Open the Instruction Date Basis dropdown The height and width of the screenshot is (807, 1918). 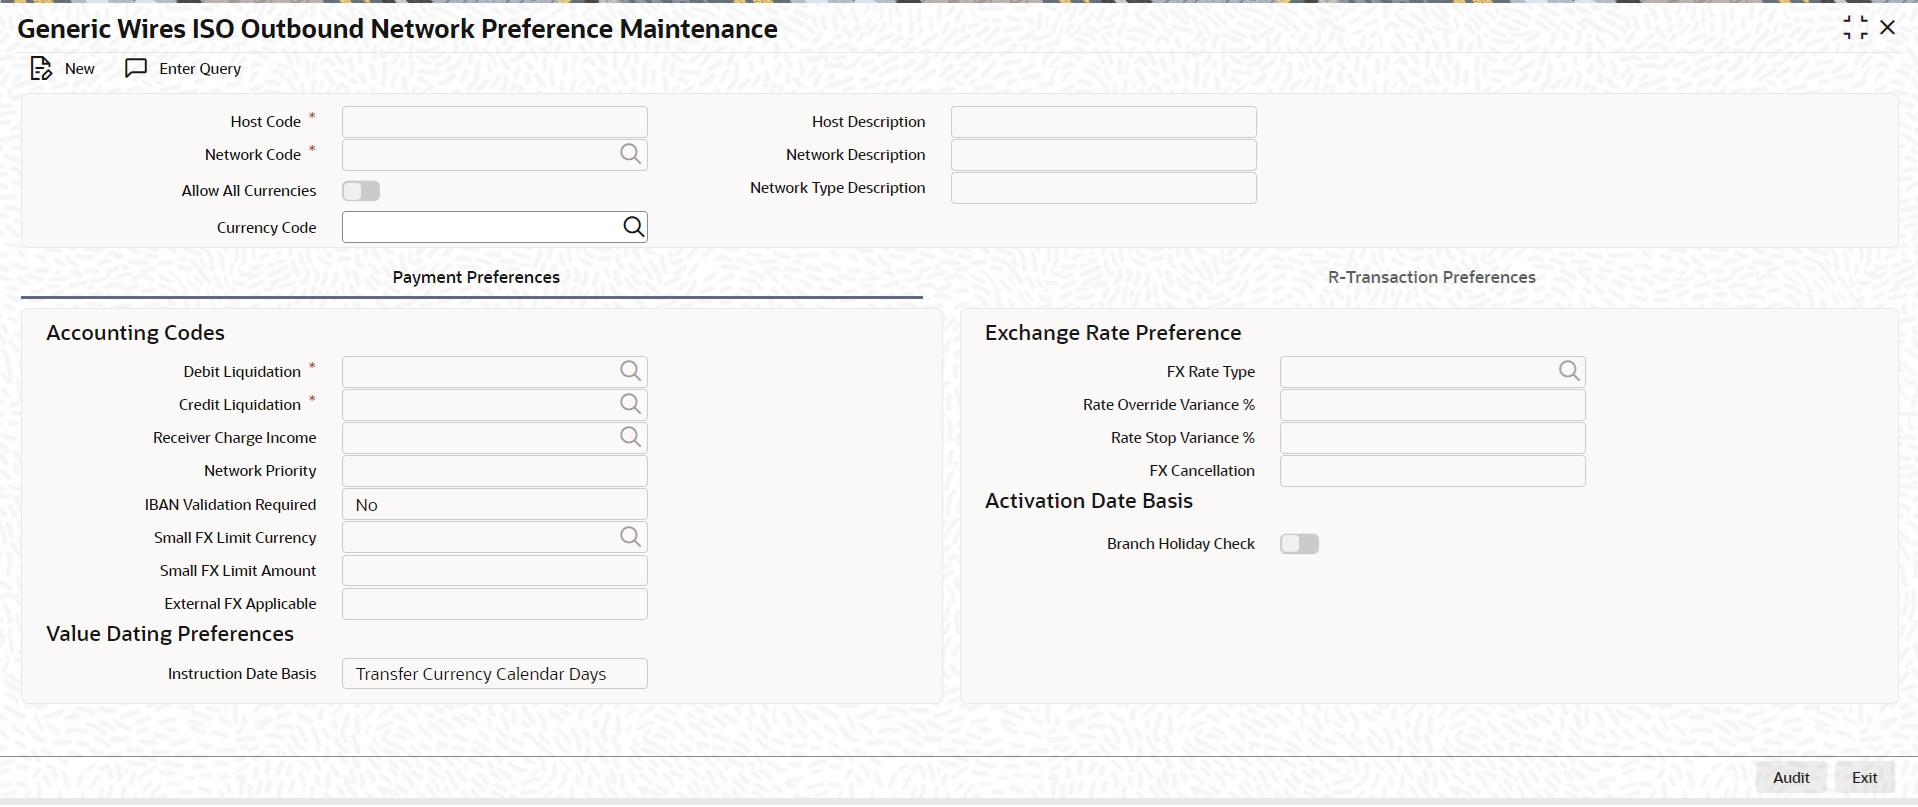[x=495, y=673]
